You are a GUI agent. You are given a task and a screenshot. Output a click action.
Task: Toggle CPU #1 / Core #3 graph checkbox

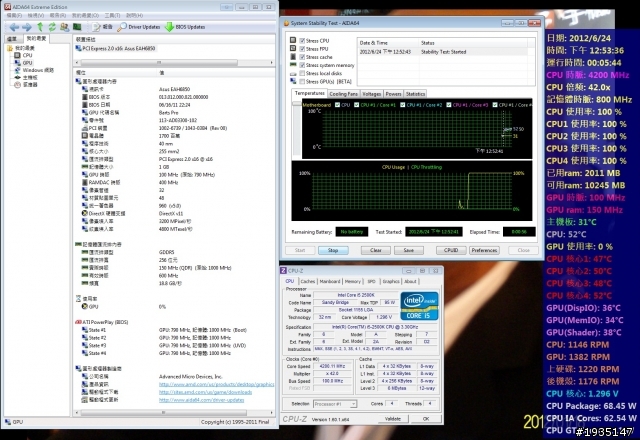point(449,105)
